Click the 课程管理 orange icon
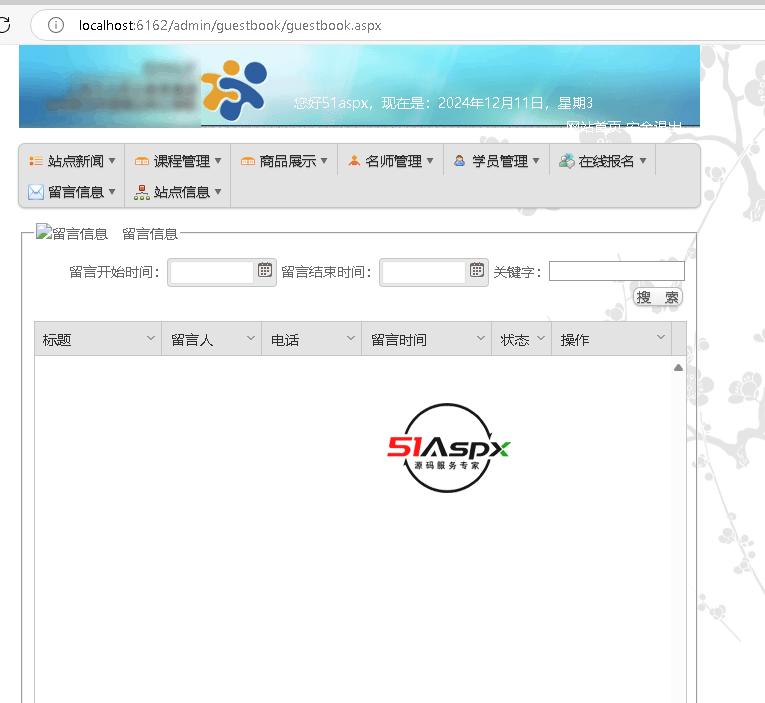The width and height of the screenshot is (765, 703). point(141,161)
